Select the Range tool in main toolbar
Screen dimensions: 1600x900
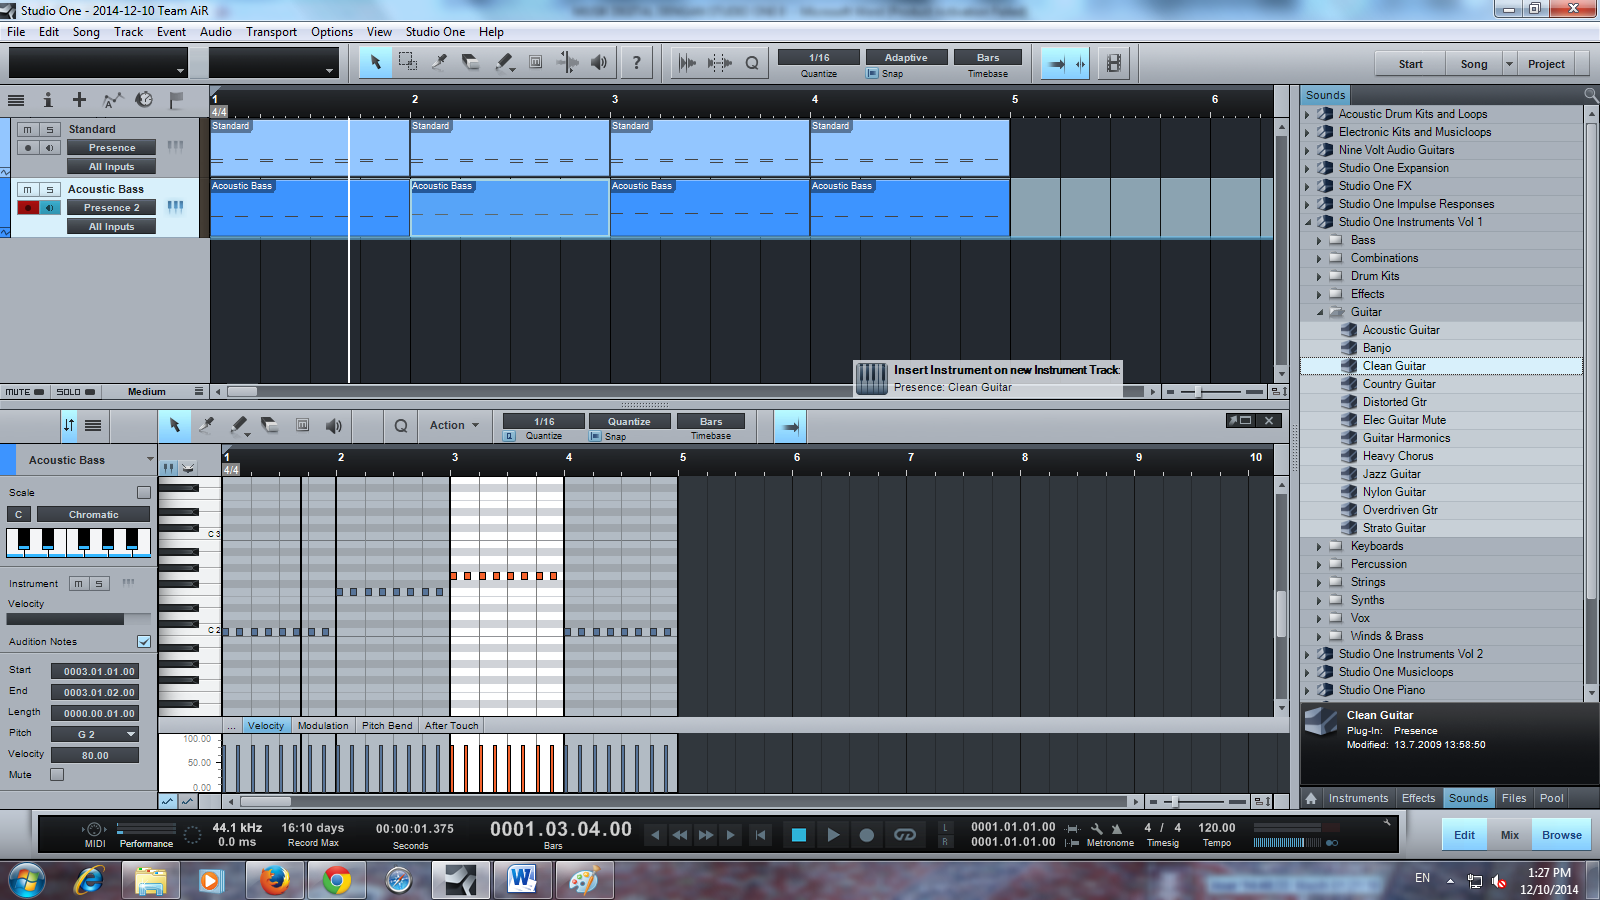[407, 62]
